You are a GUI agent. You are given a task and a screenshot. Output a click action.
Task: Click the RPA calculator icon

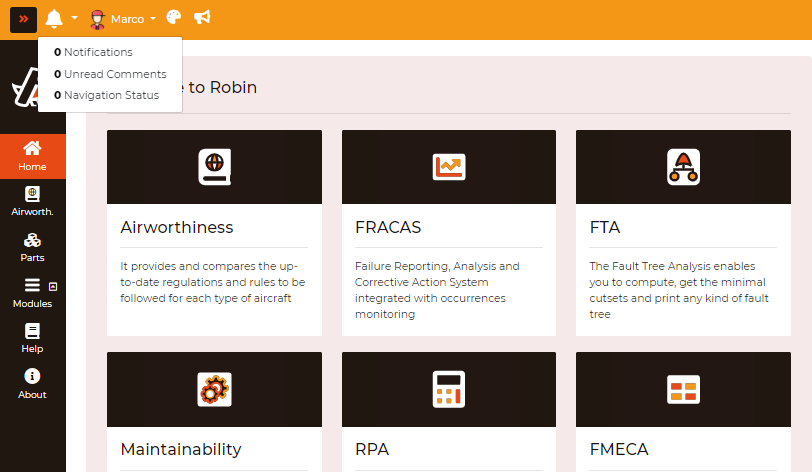(449, 389)
